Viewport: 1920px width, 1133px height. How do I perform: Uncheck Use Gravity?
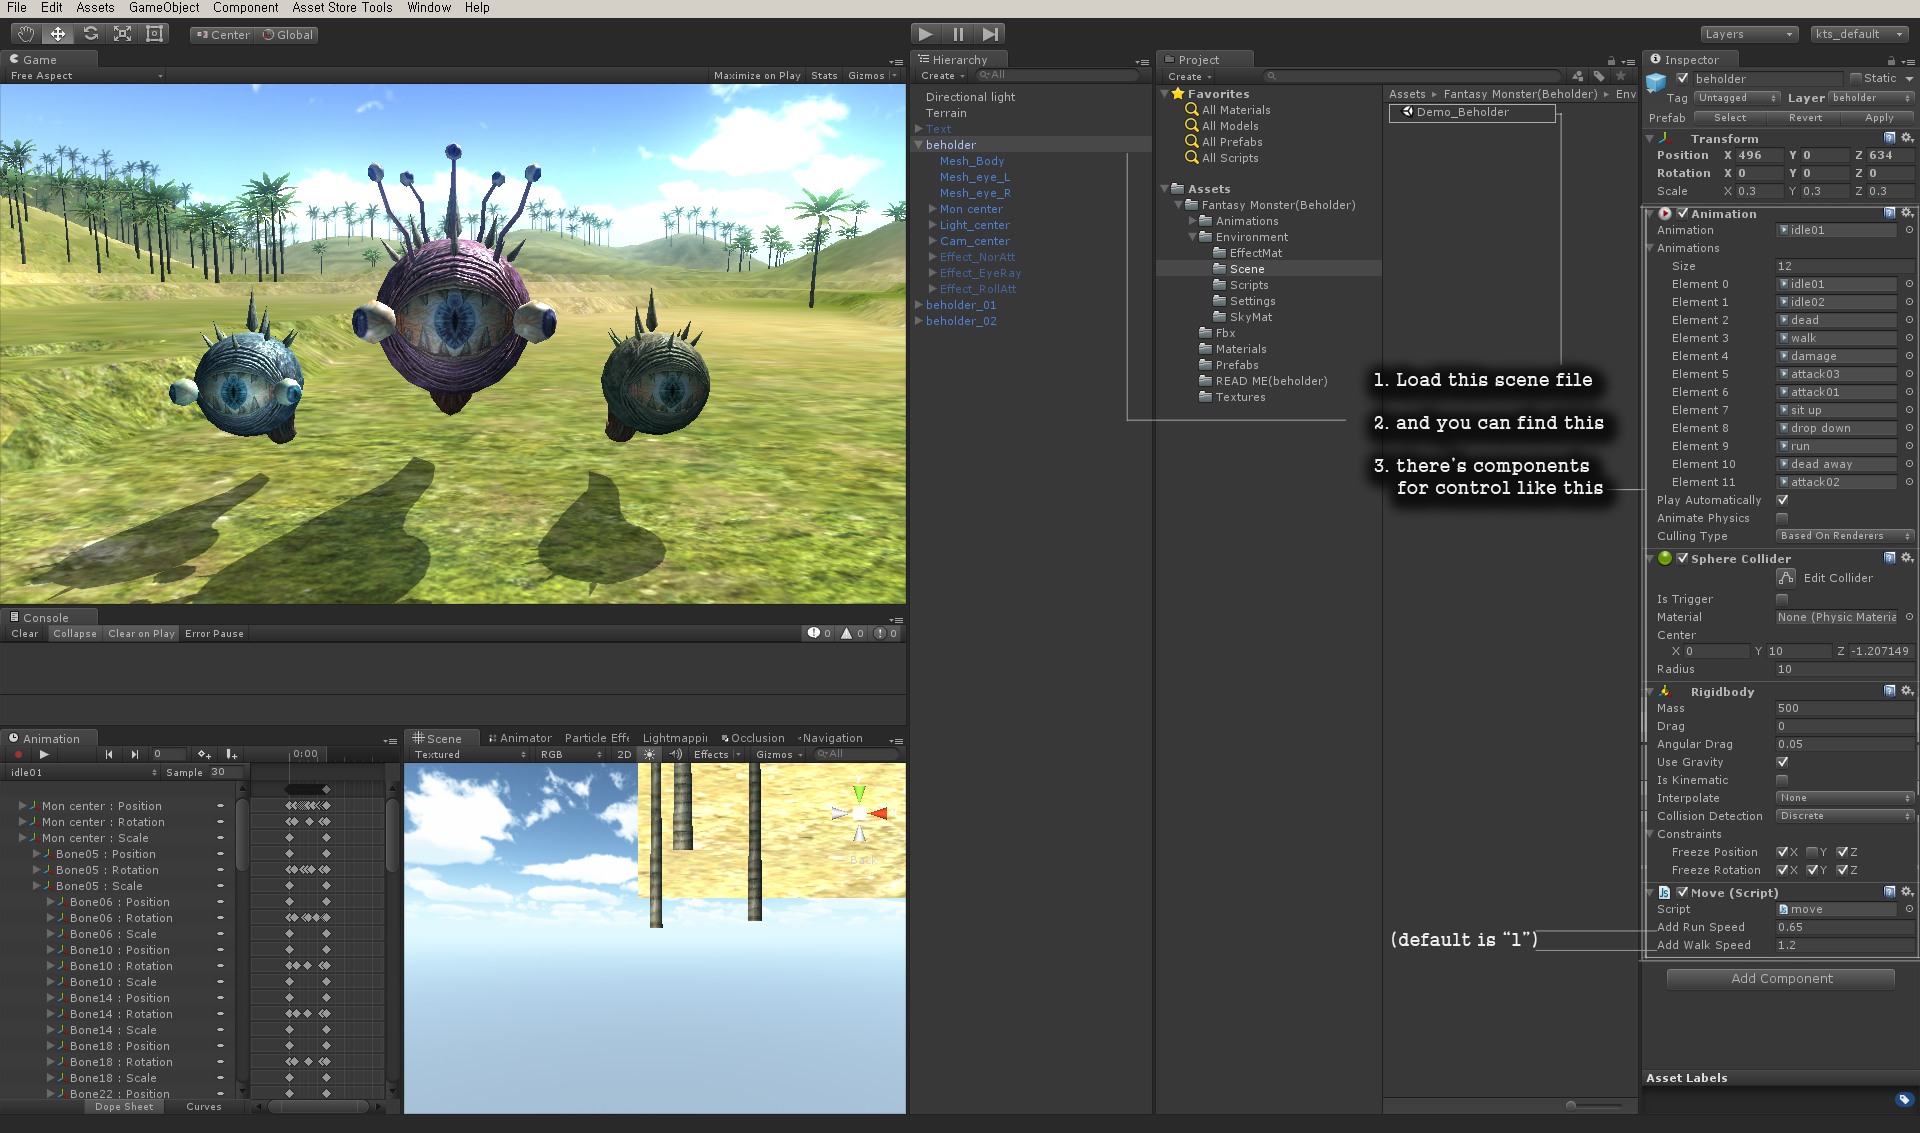tap(1782, 762)
